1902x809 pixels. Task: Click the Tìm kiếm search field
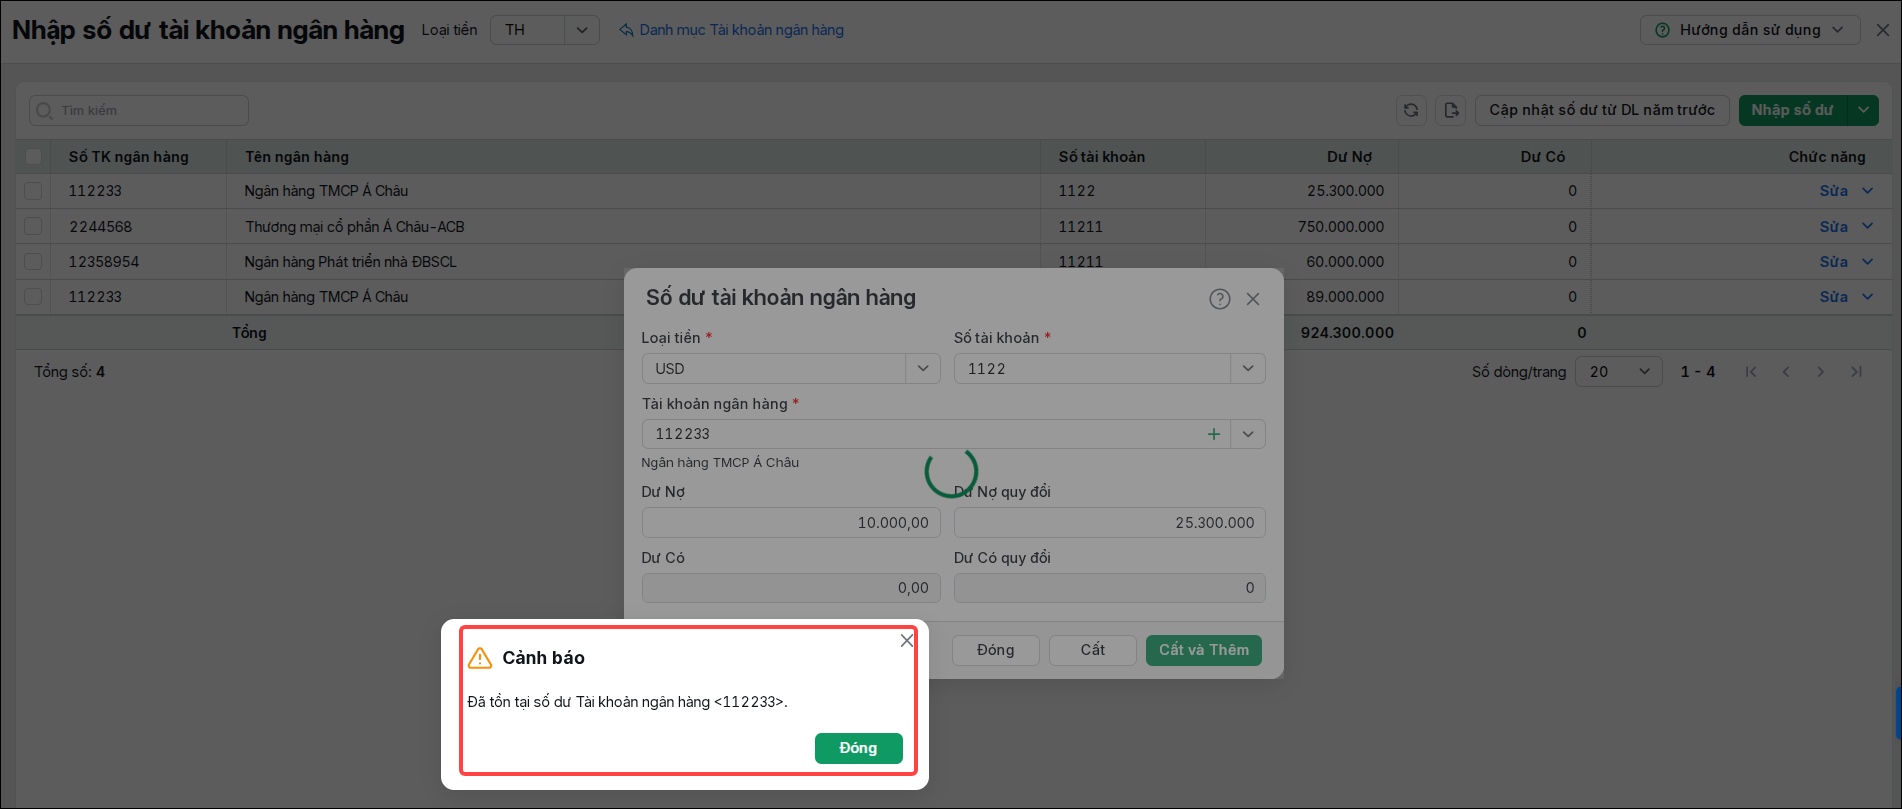coord(139,110)
